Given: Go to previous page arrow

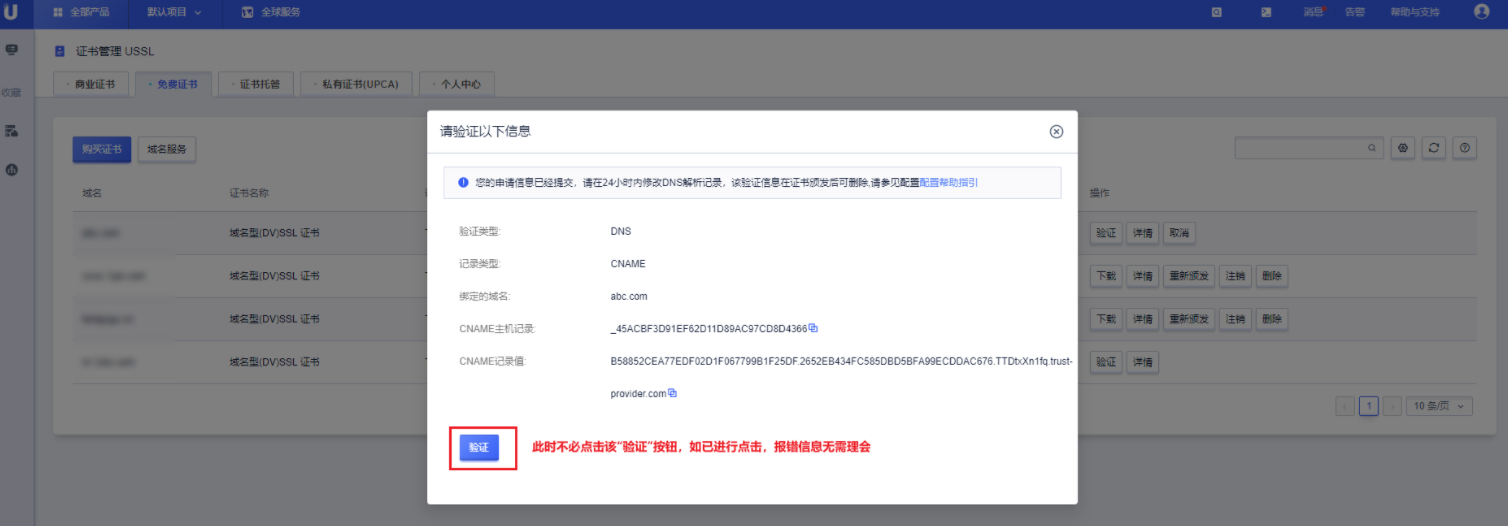Looking at the screenshot, I should [x=1345, y=406].
